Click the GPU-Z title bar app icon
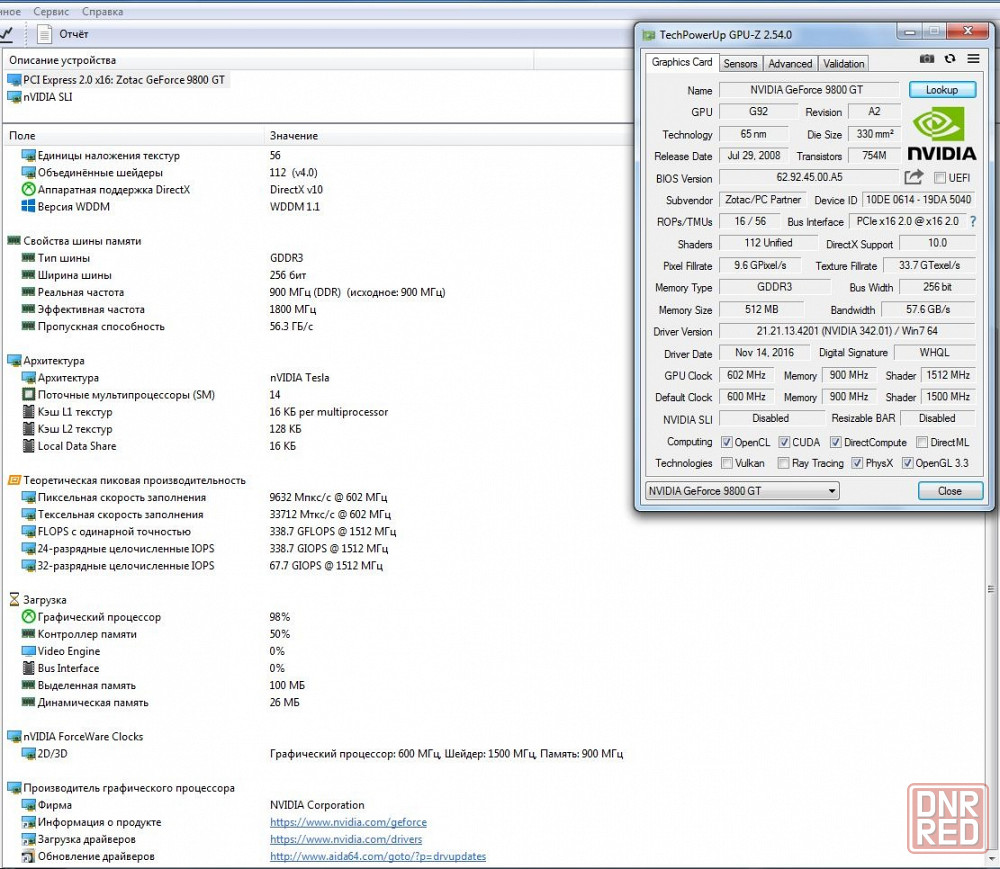 [x=649, y=35]
